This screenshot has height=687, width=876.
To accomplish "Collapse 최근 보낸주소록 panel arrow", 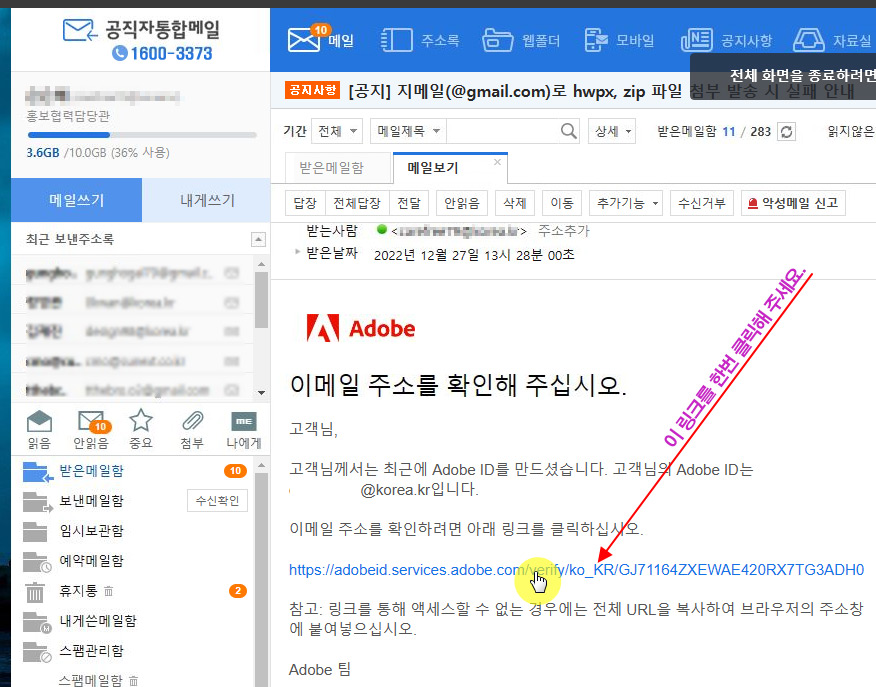I will tap(258, 240).
